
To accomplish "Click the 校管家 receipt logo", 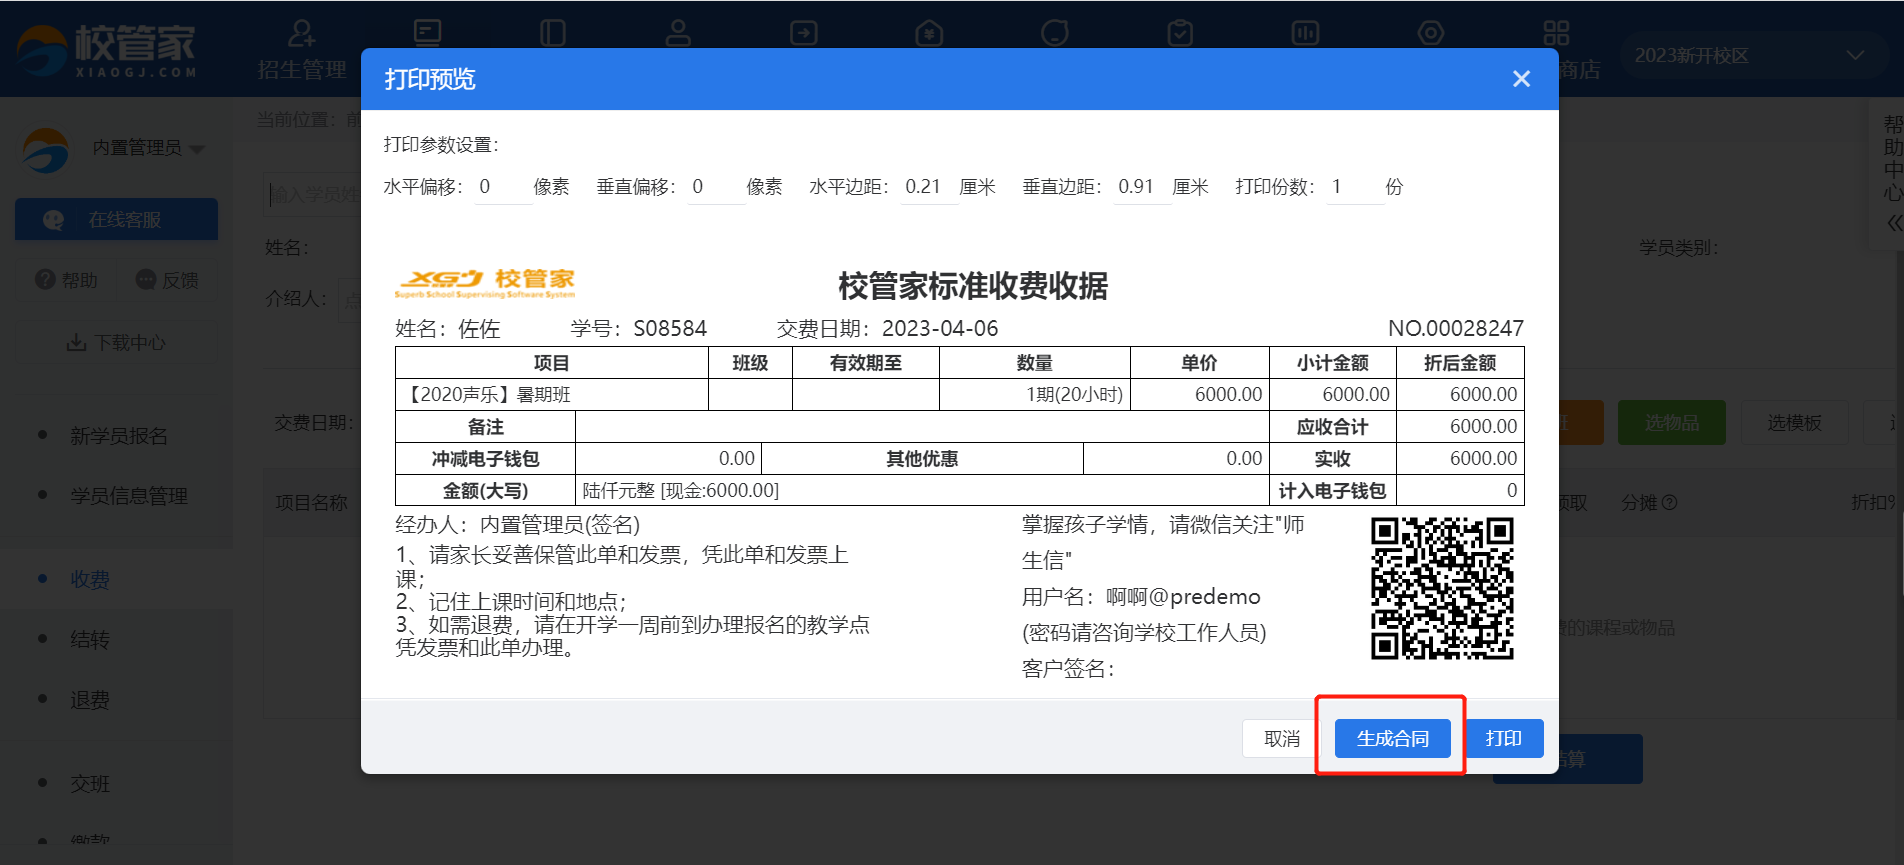I will tap(485, 283).
